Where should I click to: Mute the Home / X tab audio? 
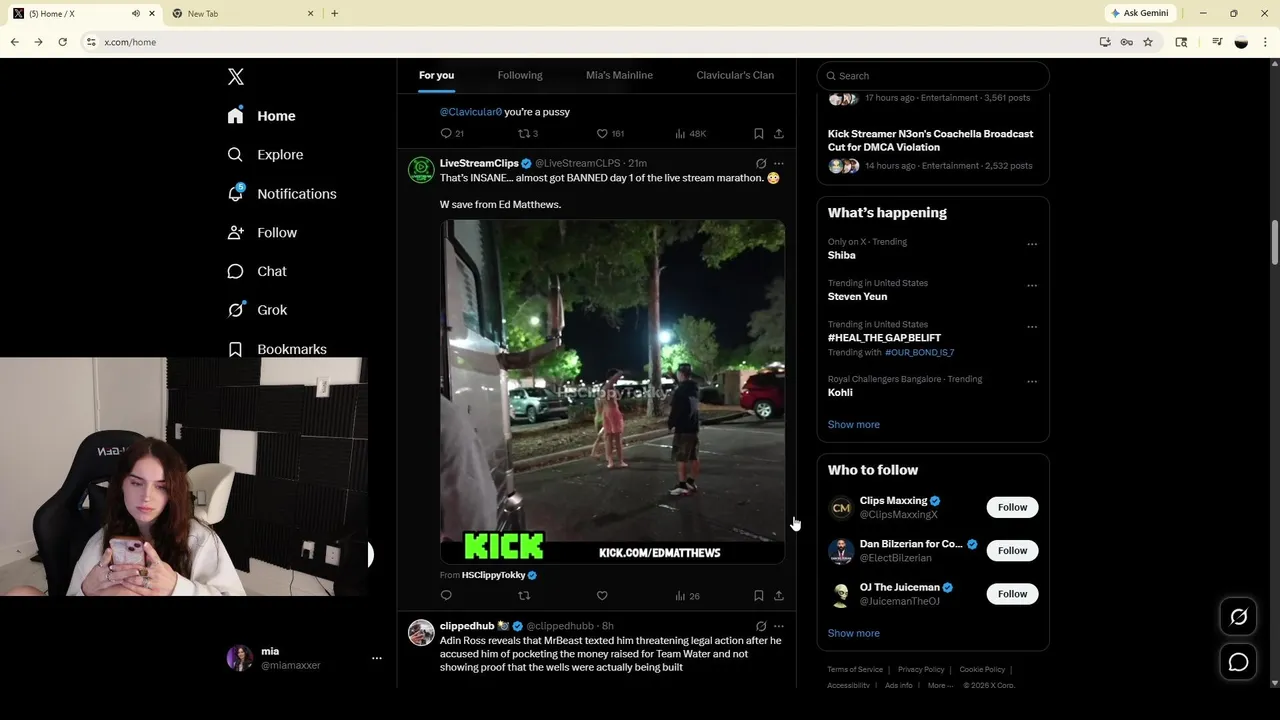tap(136, 13)
